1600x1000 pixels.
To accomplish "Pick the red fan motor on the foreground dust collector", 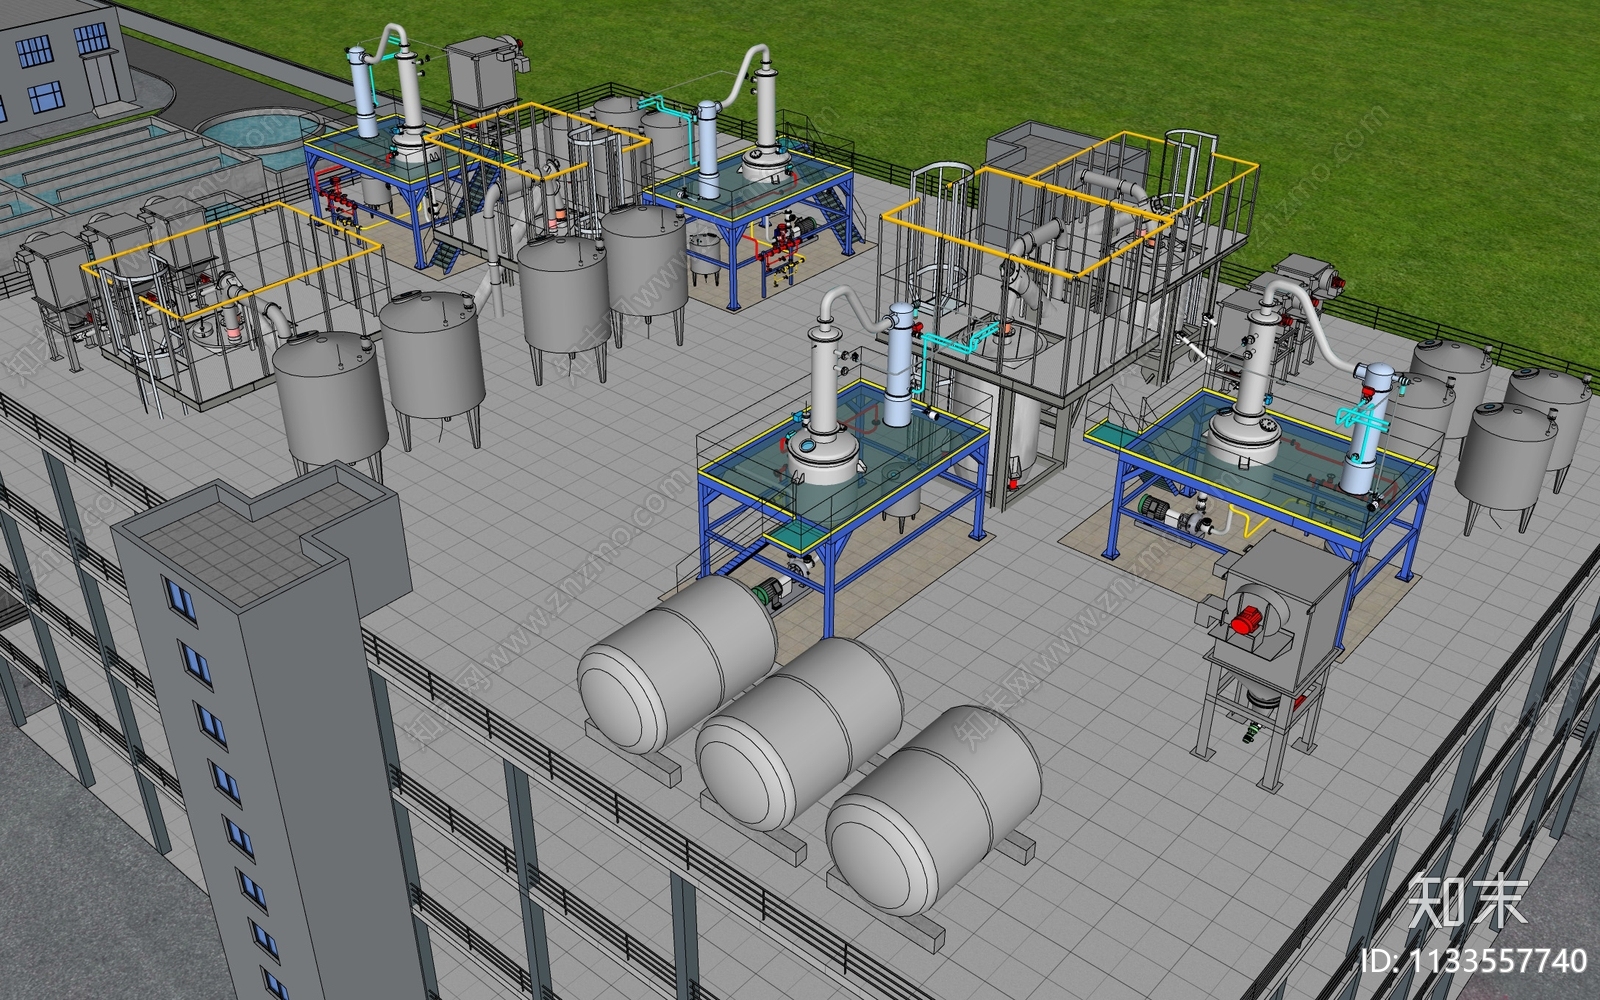I will (x=1245, y=622).
